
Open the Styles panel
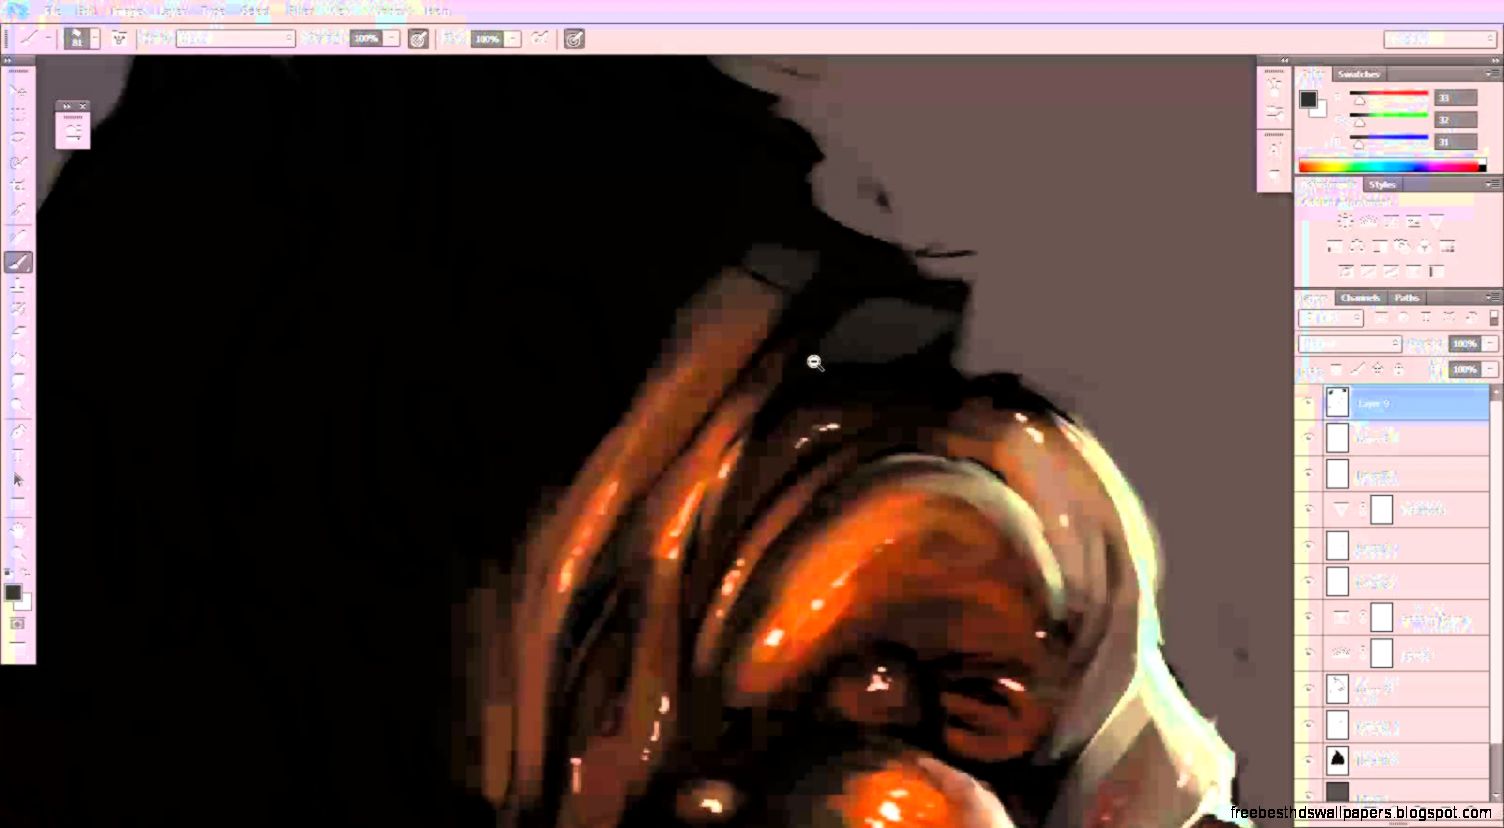pyautogui.click(x=1381, y=184)
